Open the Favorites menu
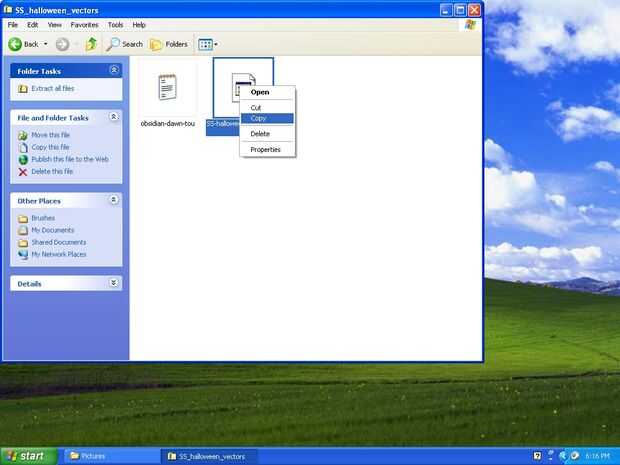 [84, 25]
